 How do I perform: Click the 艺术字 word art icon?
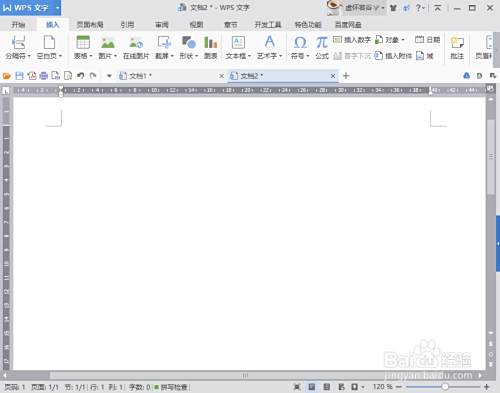point(269,42)
